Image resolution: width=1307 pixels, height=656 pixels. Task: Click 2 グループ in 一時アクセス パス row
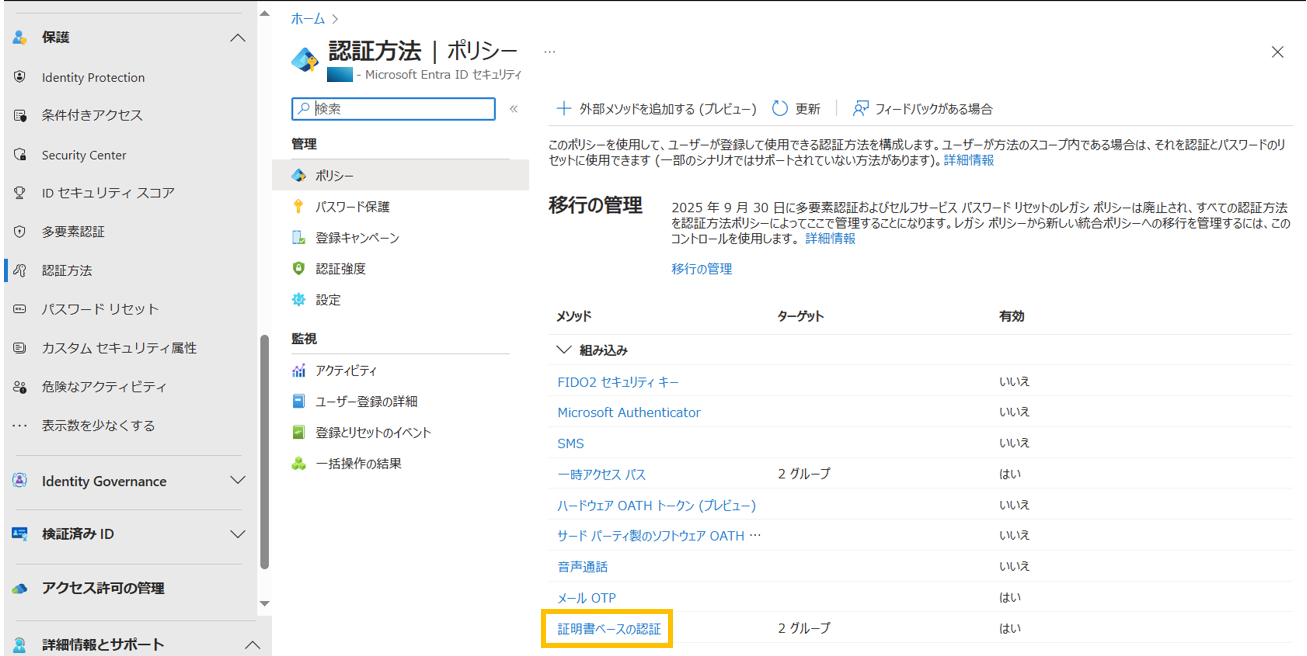[804, 473]
